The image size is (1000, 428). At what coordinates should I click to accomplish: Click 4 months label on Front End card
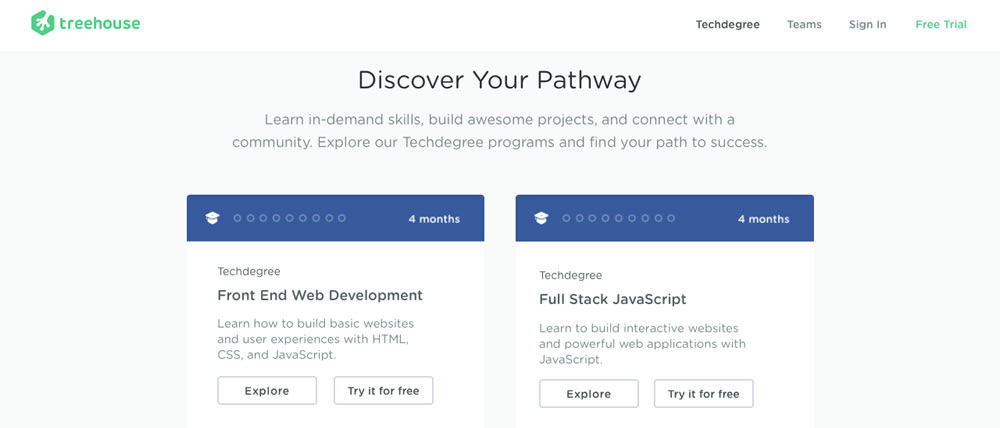click(434, 219)
